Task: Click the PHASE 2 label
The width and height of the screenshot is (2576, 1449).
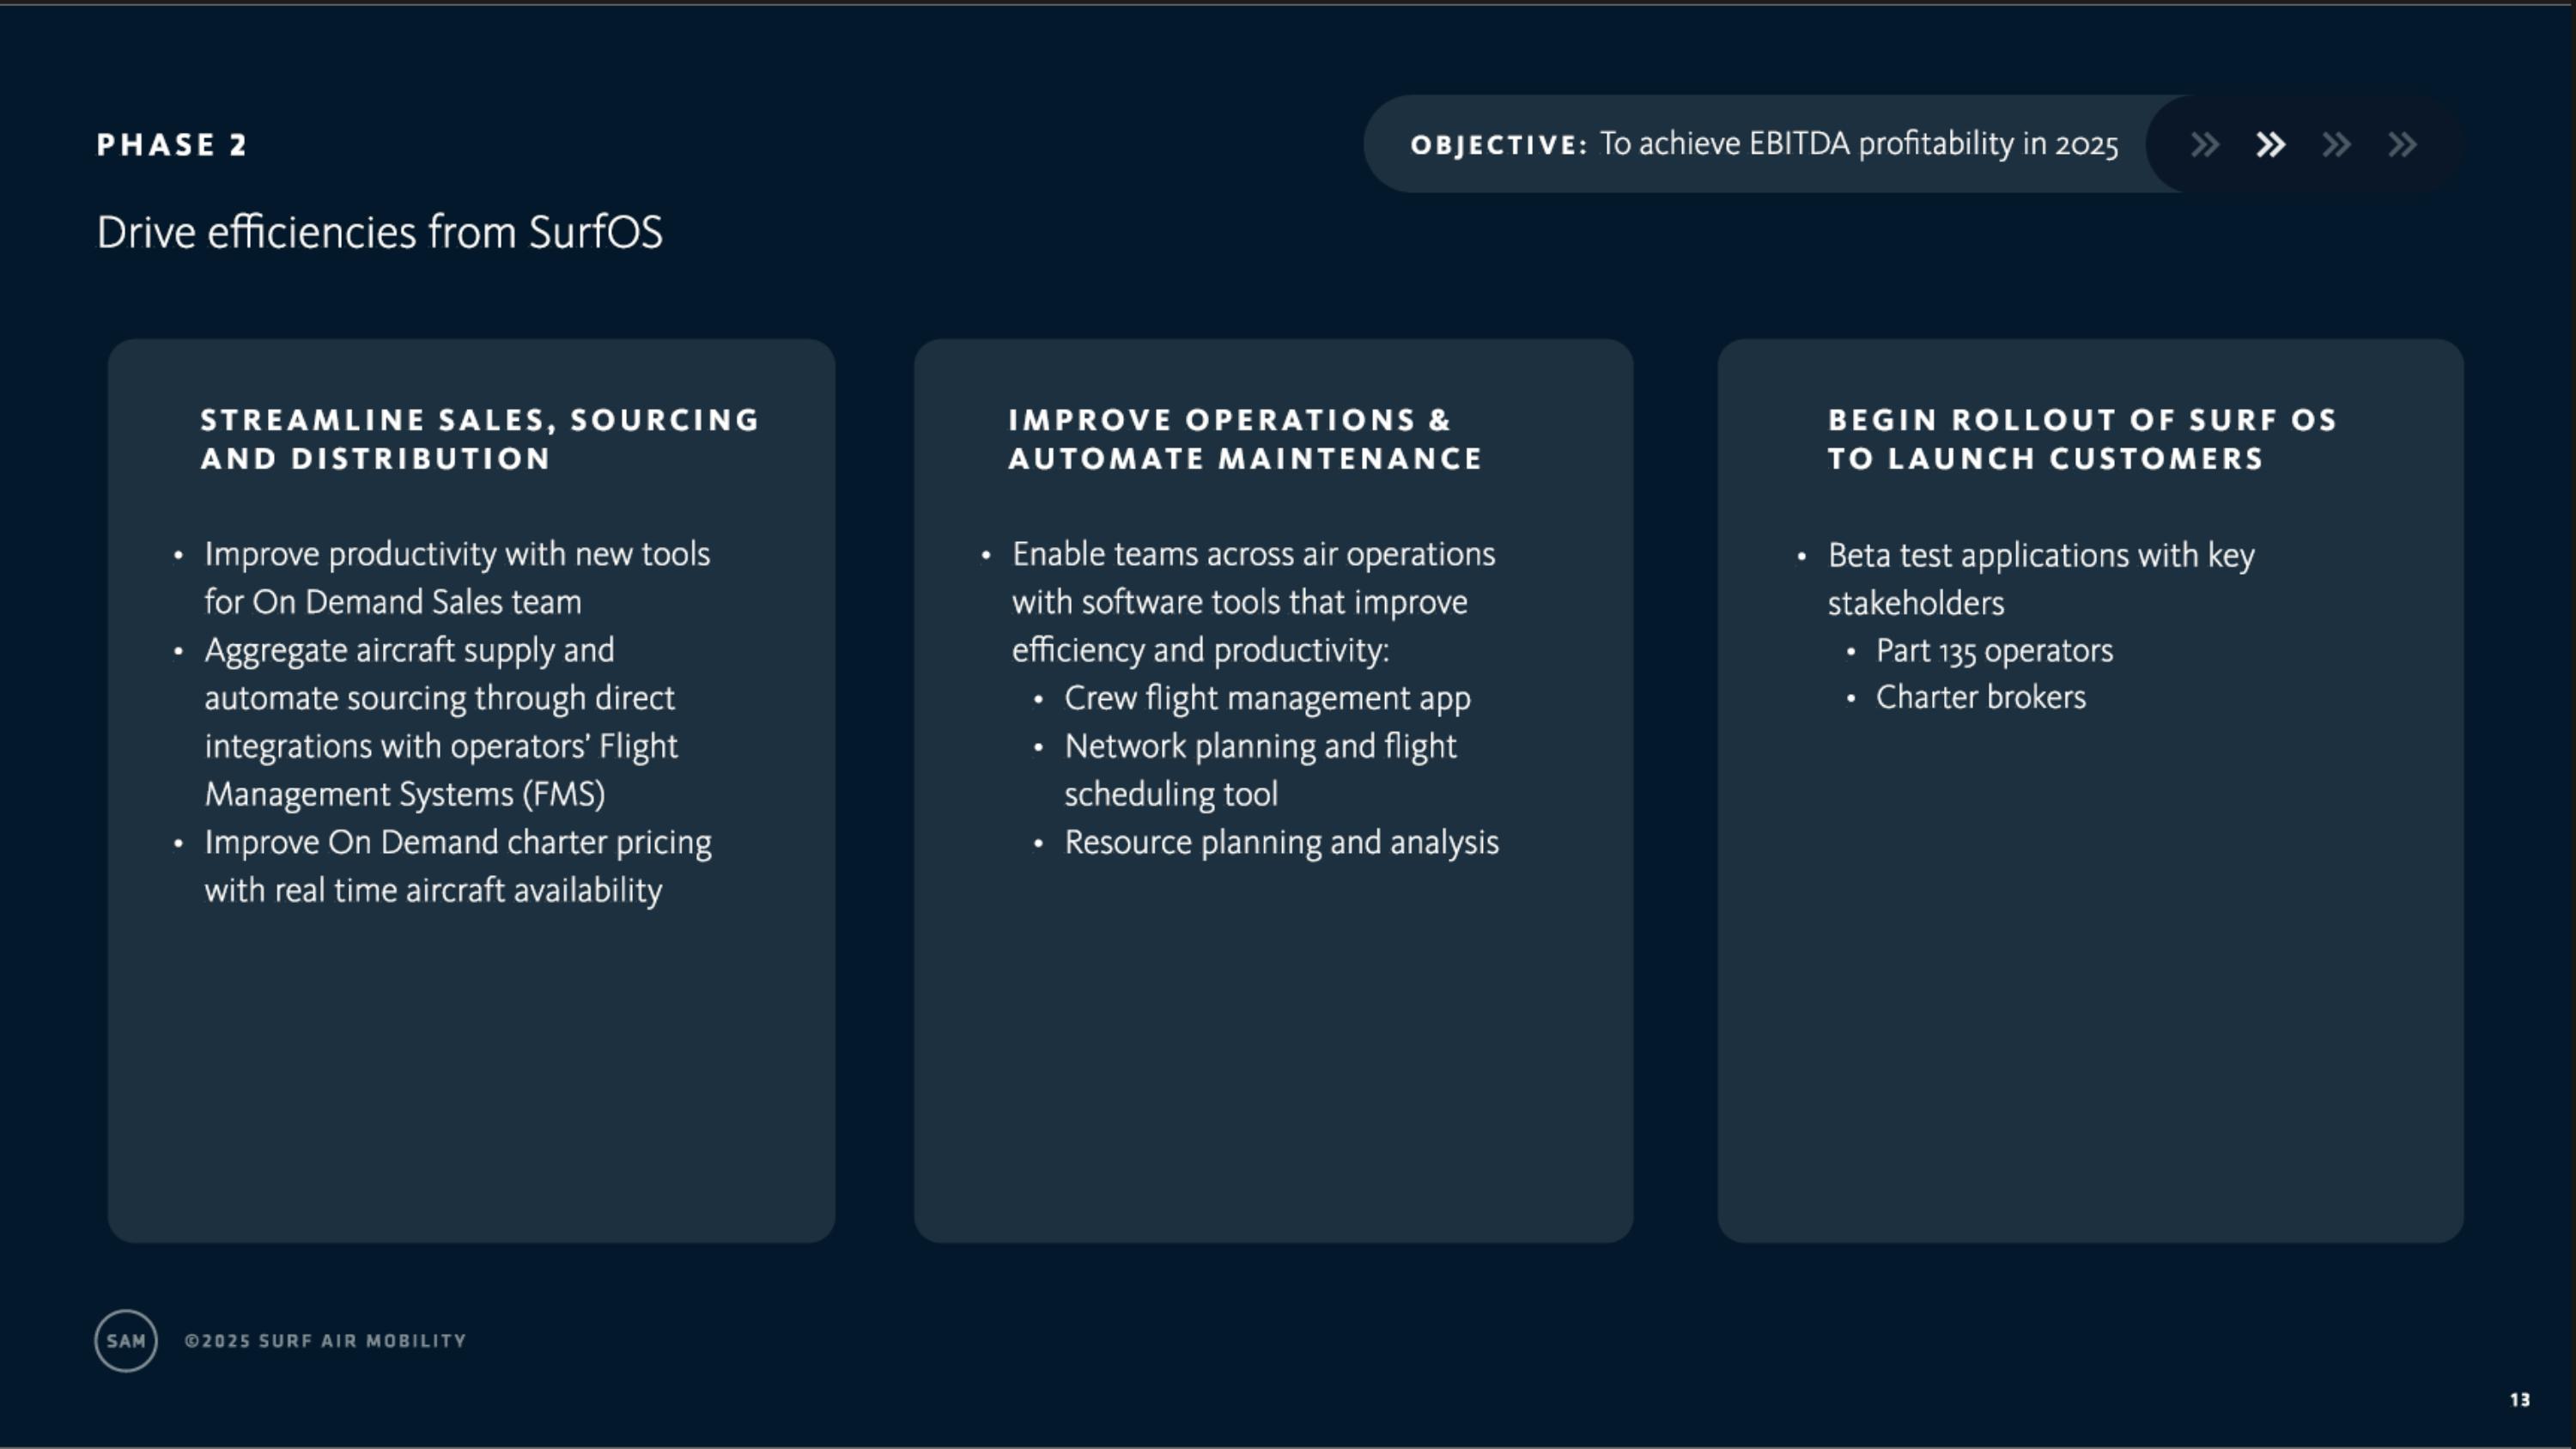Action: (x=172, y=145)
